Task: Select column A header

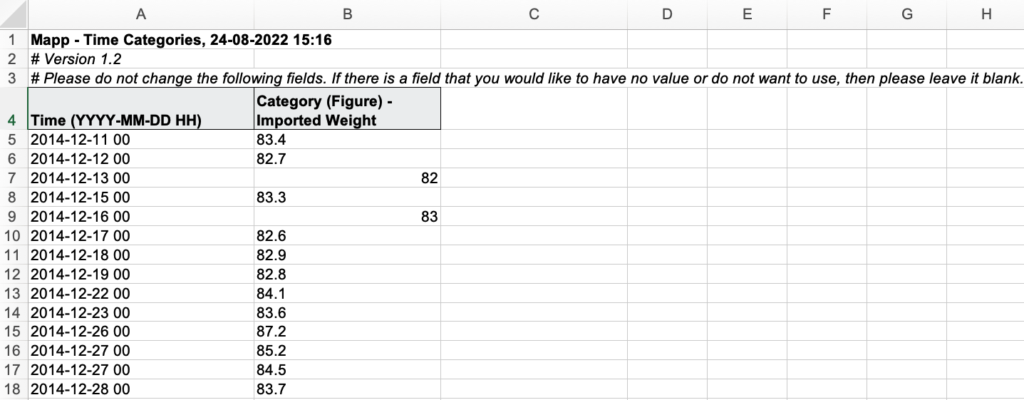Action: pyautogui.click(x=141, y=14)
